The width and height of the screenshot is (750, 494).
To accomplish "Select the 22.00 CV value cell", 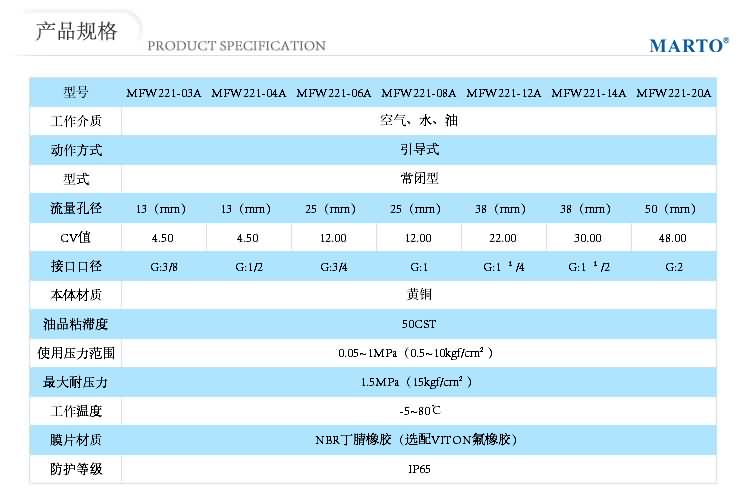I will [x=503, y=238].
